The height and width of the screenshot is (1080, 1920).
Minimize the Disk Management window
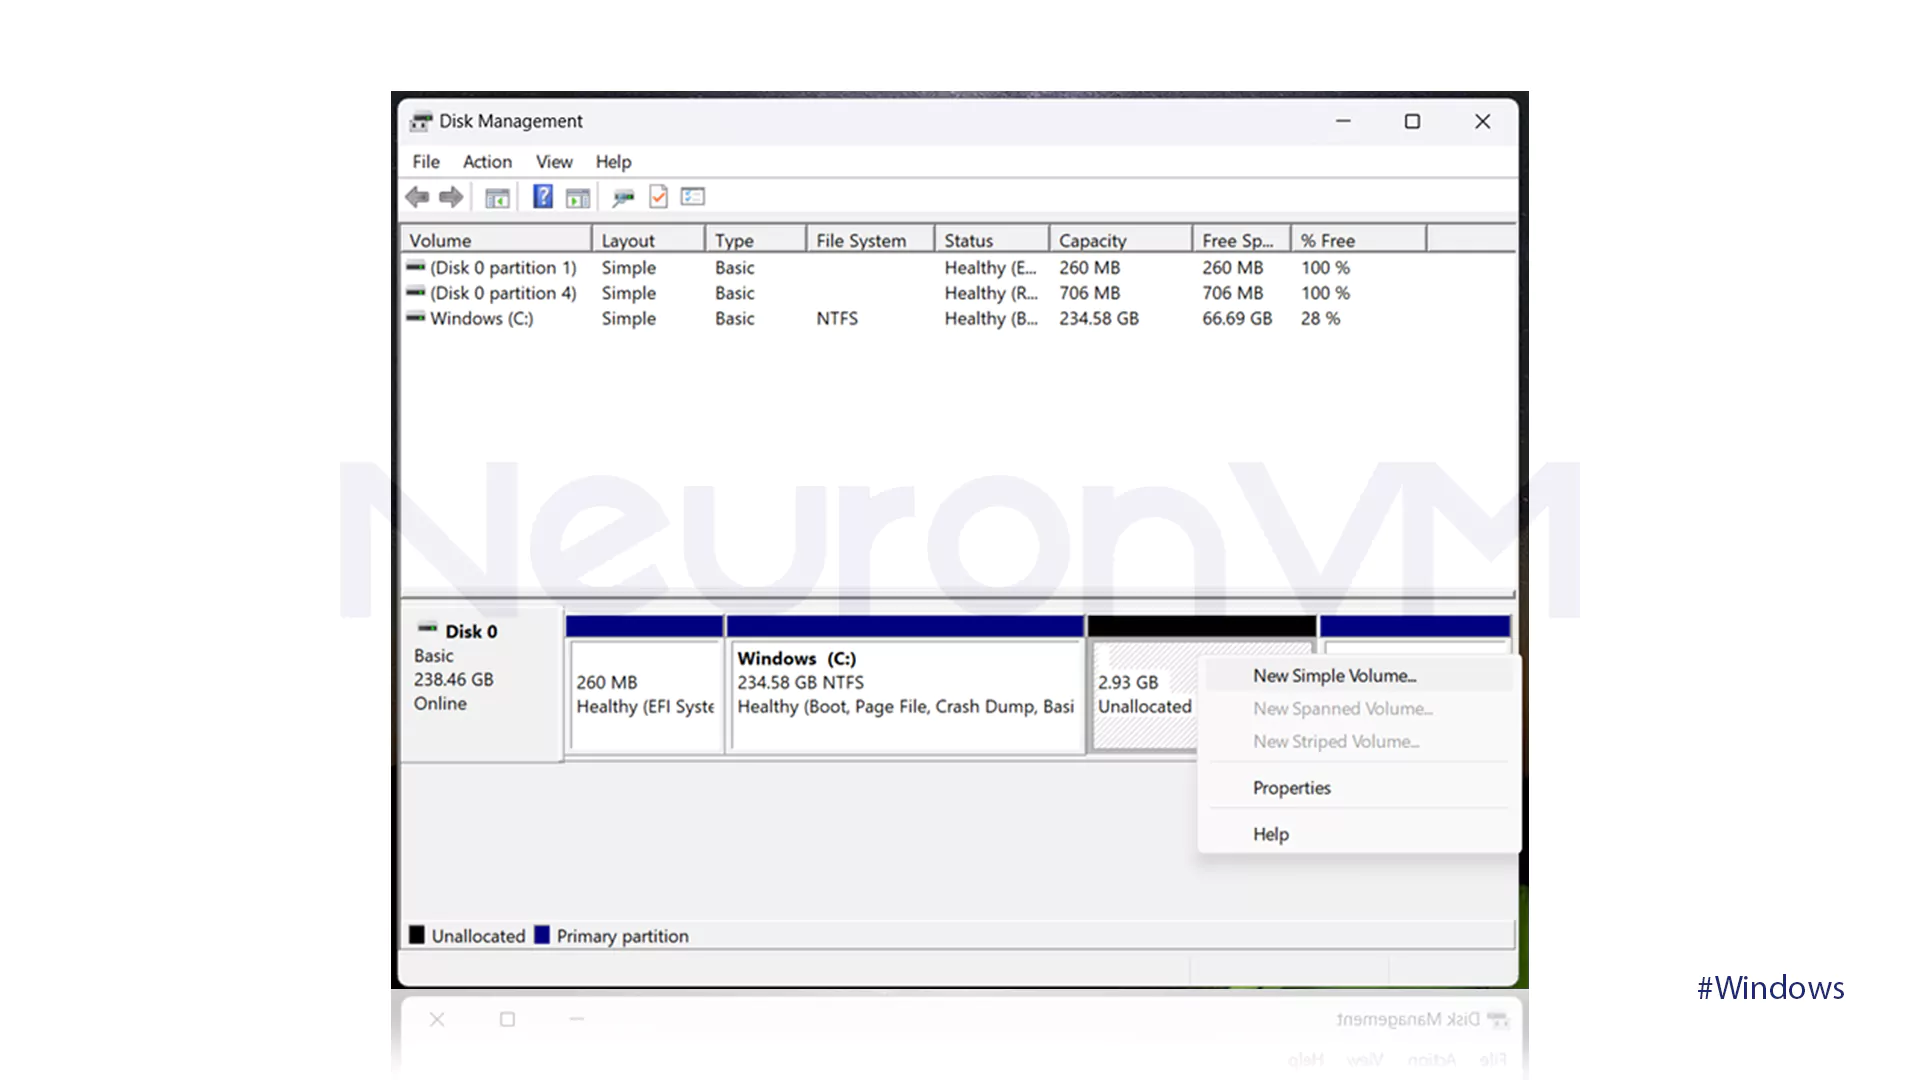coord(1343,121)
